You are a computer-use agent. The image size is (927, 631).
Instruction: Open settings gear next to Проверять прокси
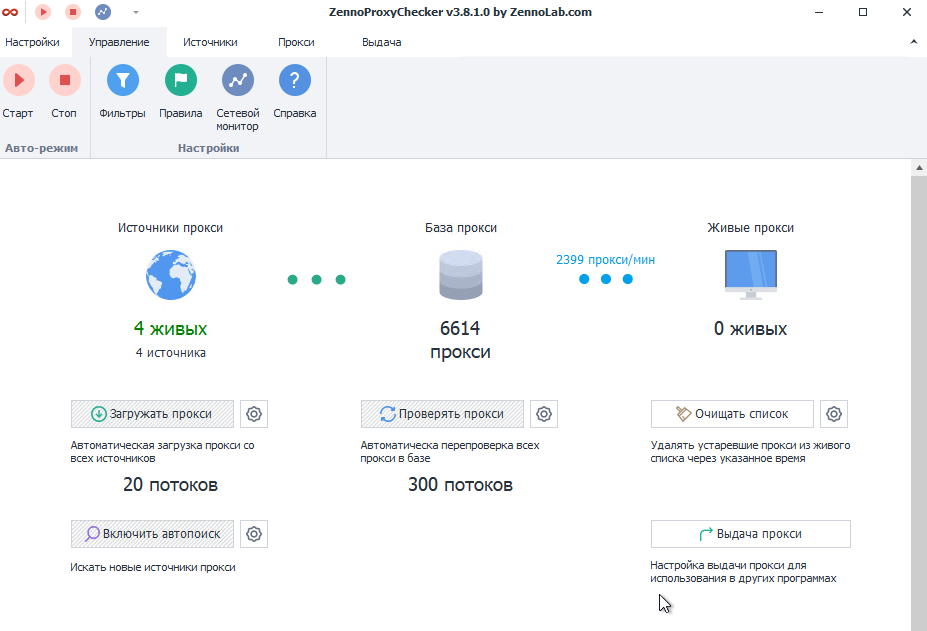(544, 414)
